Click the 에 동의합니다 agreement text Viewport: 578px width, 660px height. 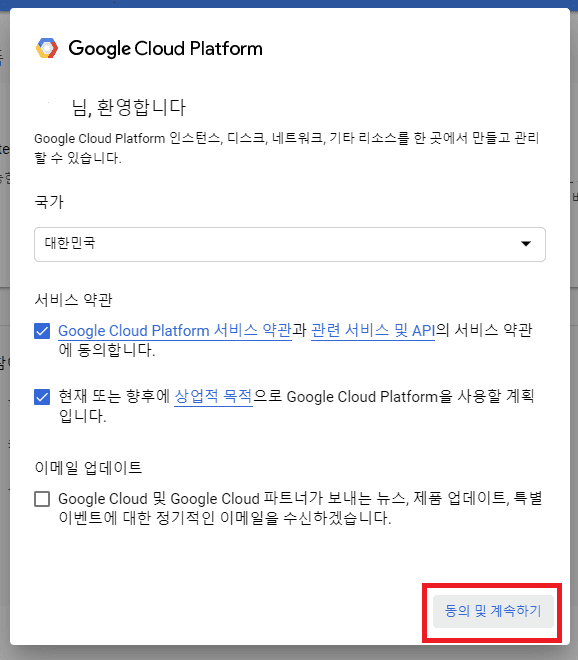click(x=107, y=350)
